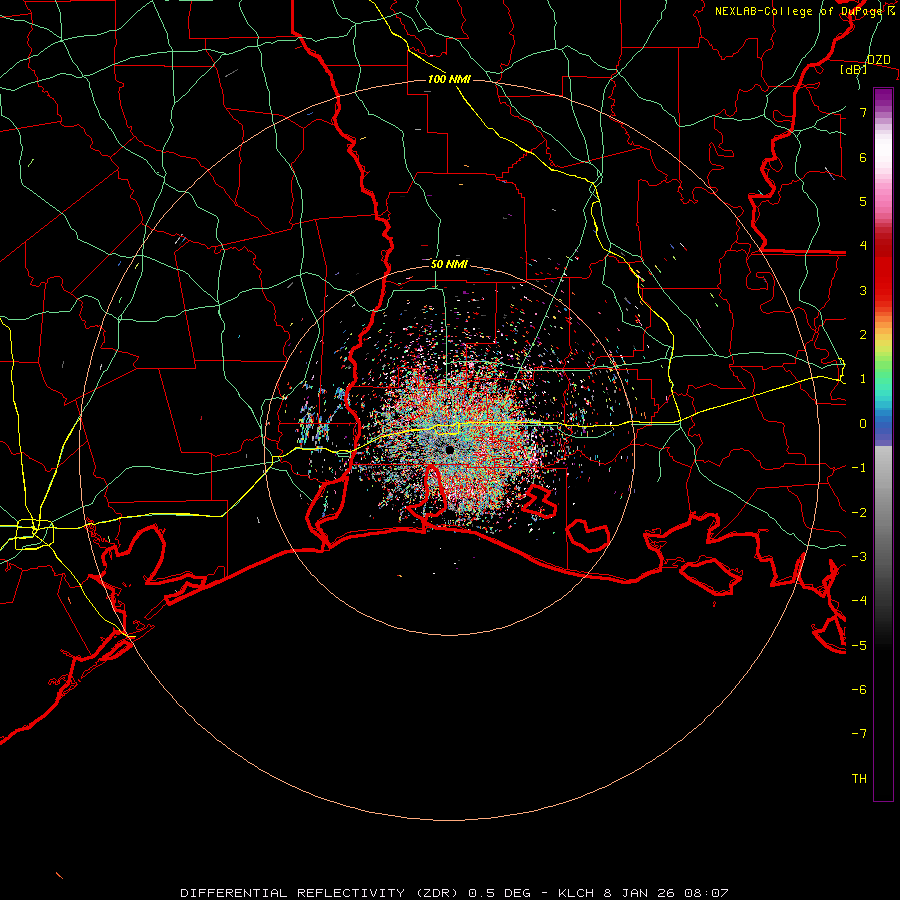Select the 0 tick label on color scale

(x=863, y=423)
